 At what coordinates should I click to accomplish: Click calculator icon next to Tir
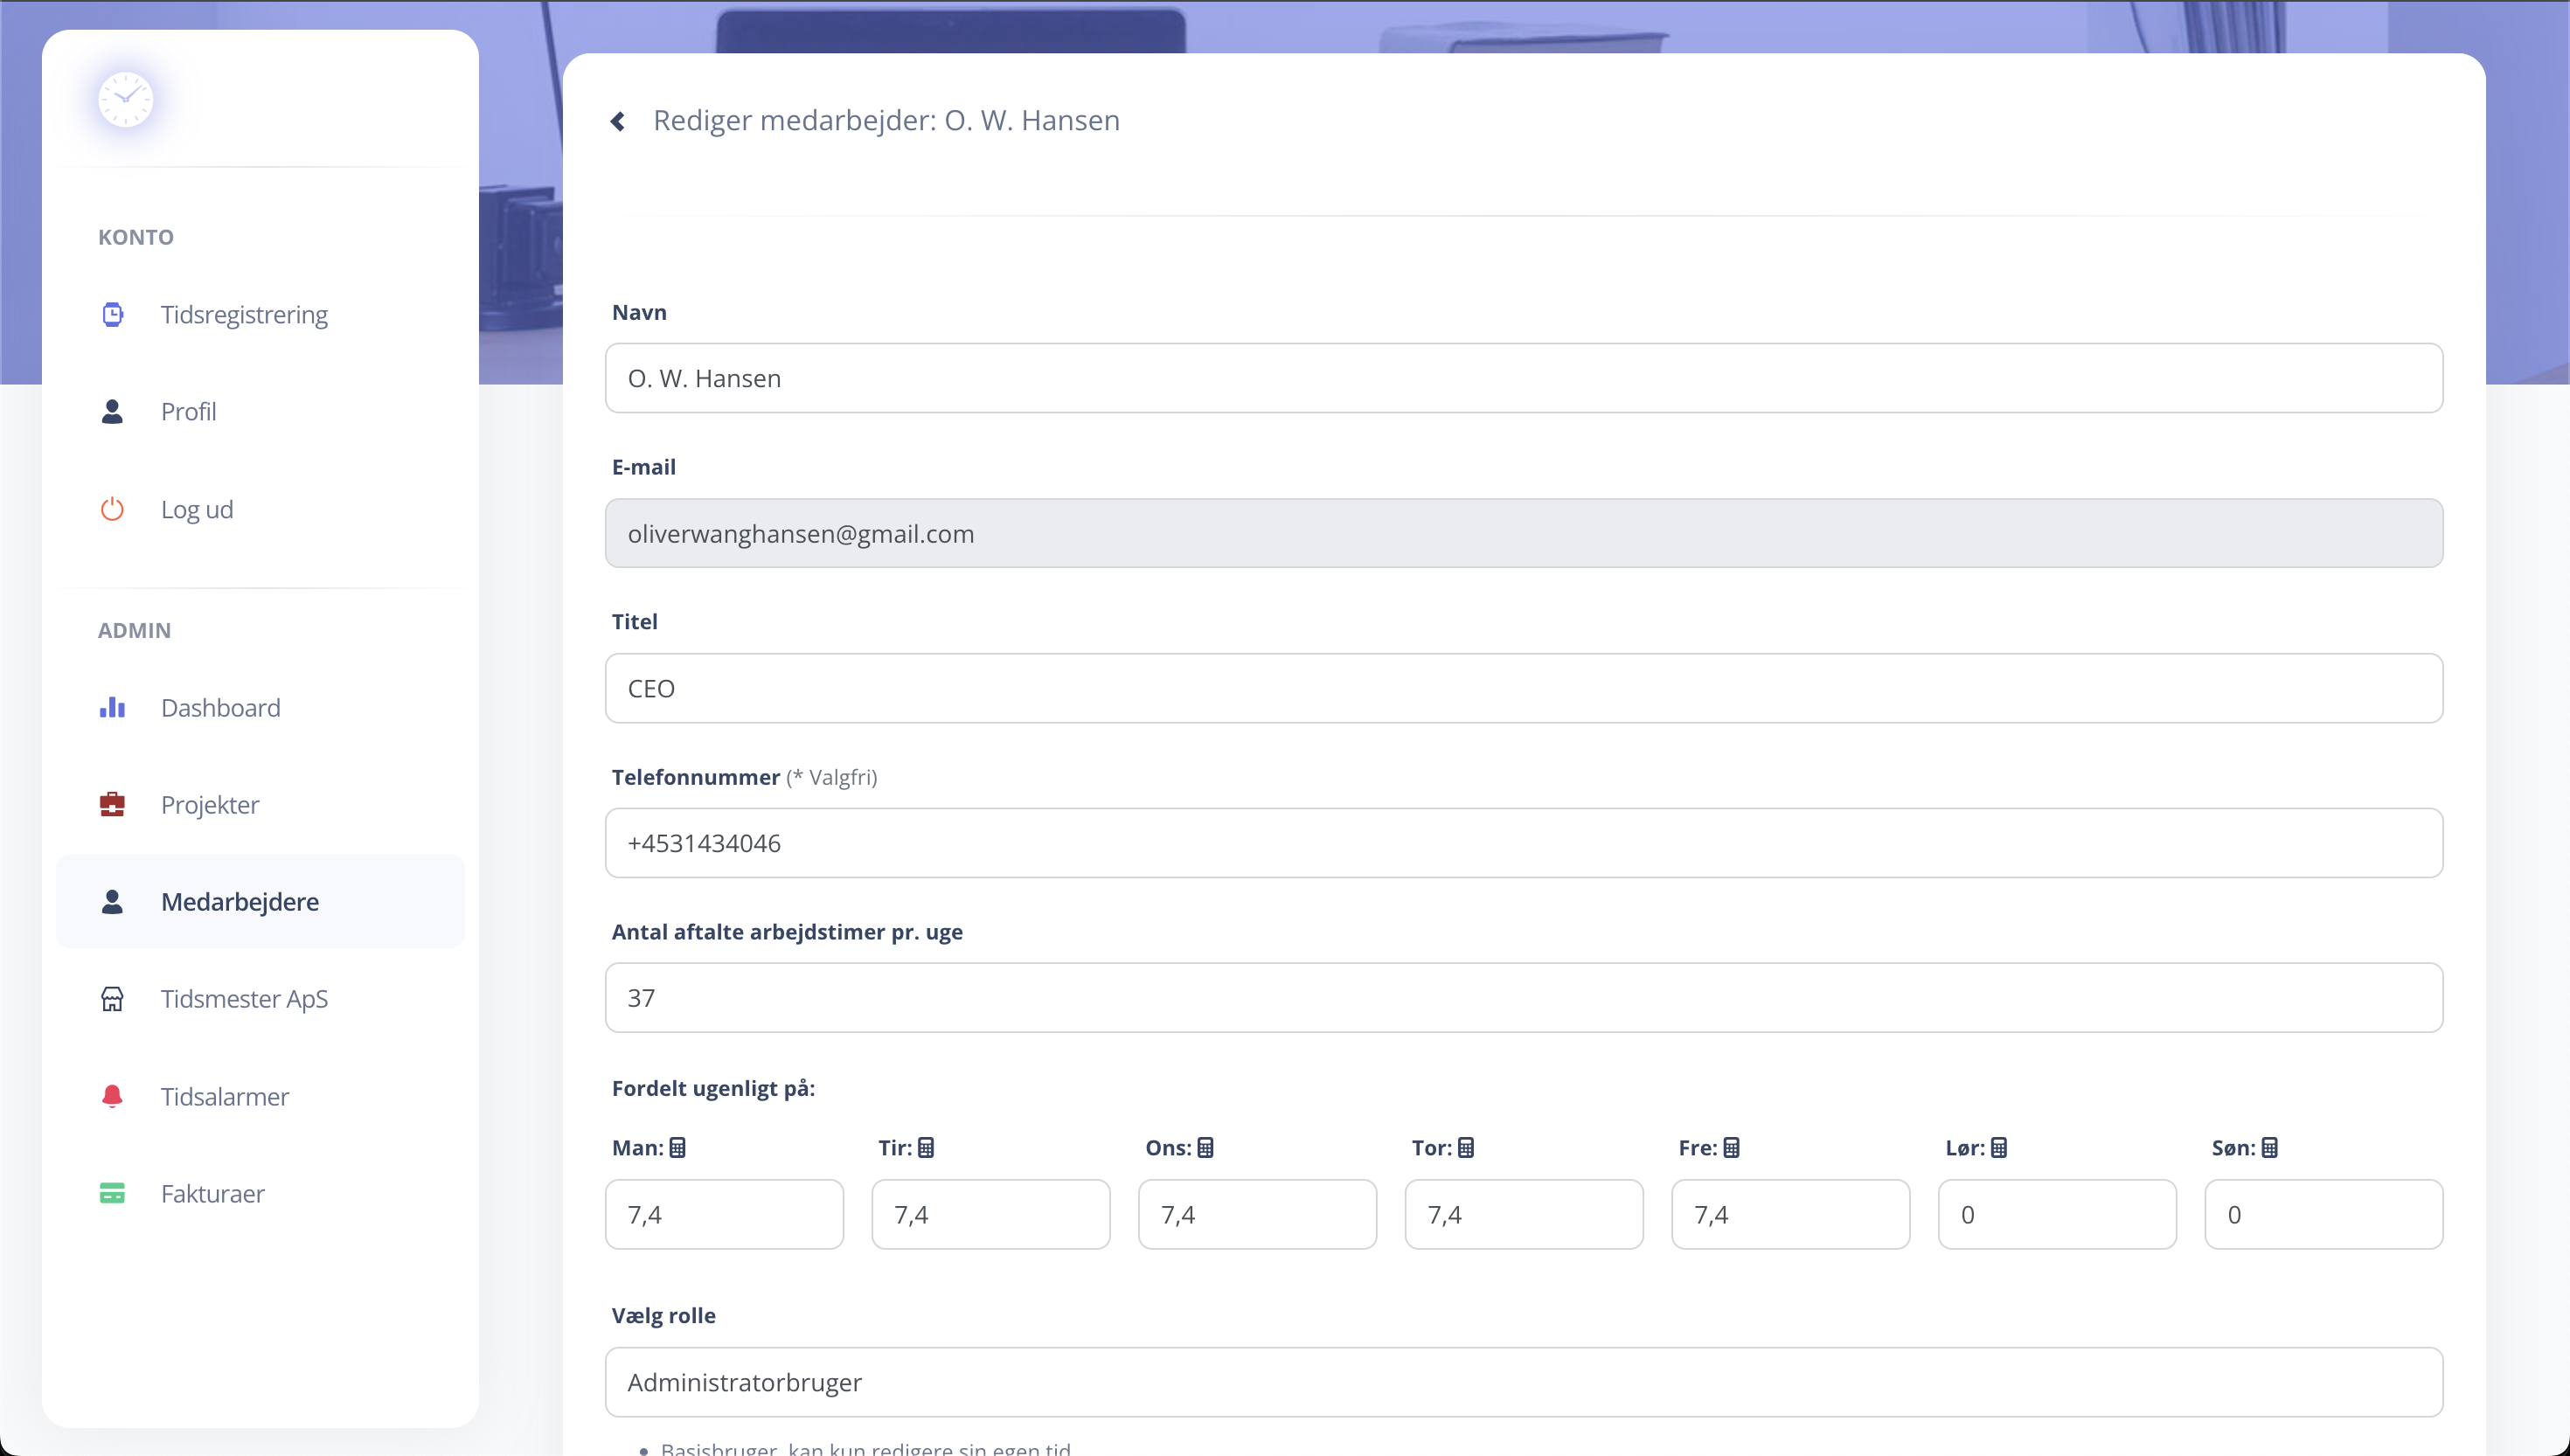[926, 1148]
